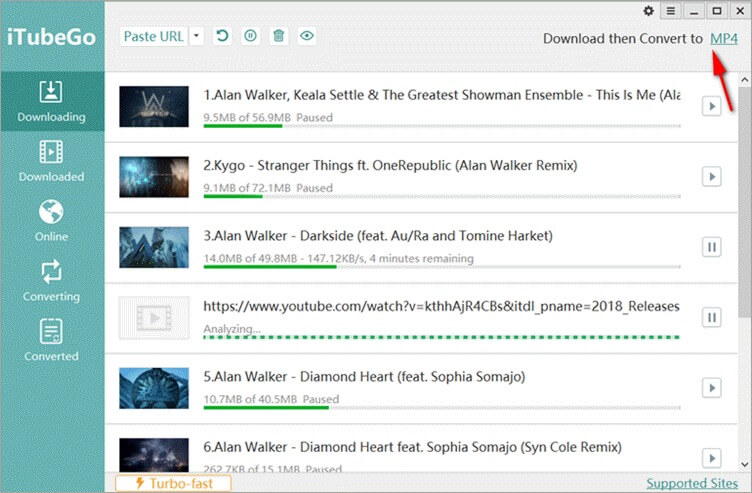Resume the Syn Cole Remix download
The width and height of the screenshot is (752, 493).
pyautogui.click(x=712, y=458)
